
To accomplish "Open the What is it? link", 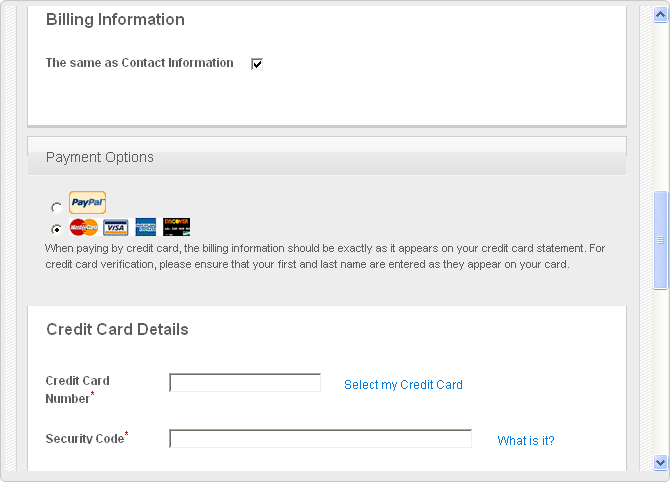I will [x=526, y=441].
